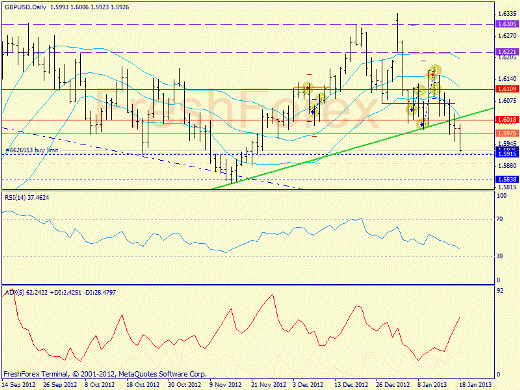This screenshot has width=520, height=390.
Task: Click the topmost circled marker in January 2013
Action: (x=436, y=70)
